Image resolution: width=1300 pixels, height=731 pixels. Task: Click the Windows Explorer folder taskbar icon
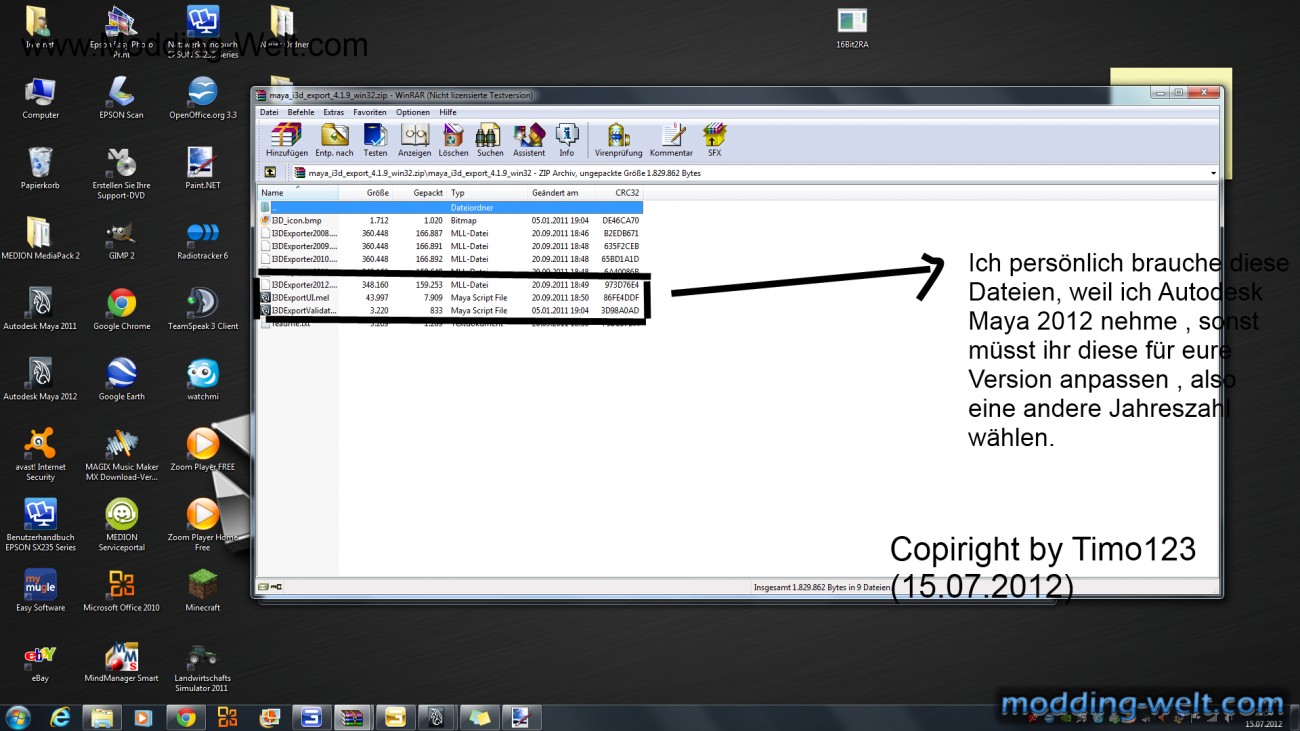tap(101, 717)
